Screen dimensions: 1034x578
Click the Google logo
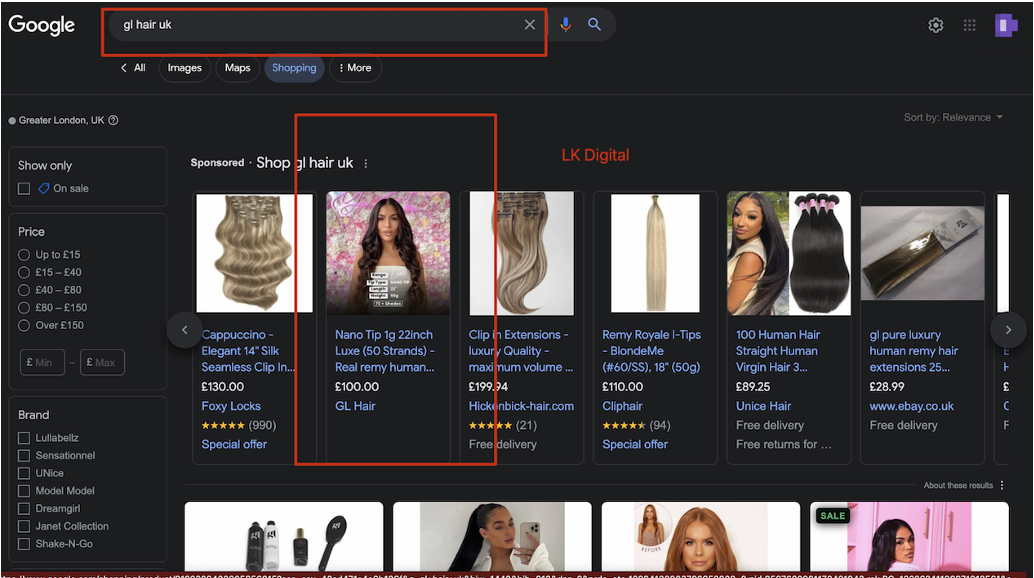(42, 25)
